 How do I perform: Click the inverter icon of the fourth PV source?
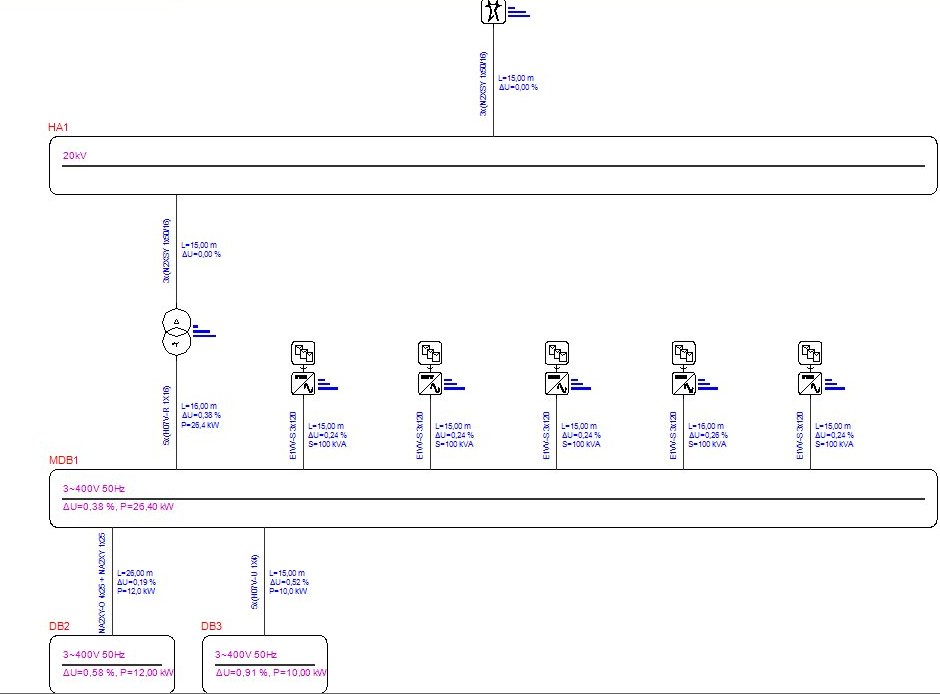pyautogui.click(x=684, y=383)
